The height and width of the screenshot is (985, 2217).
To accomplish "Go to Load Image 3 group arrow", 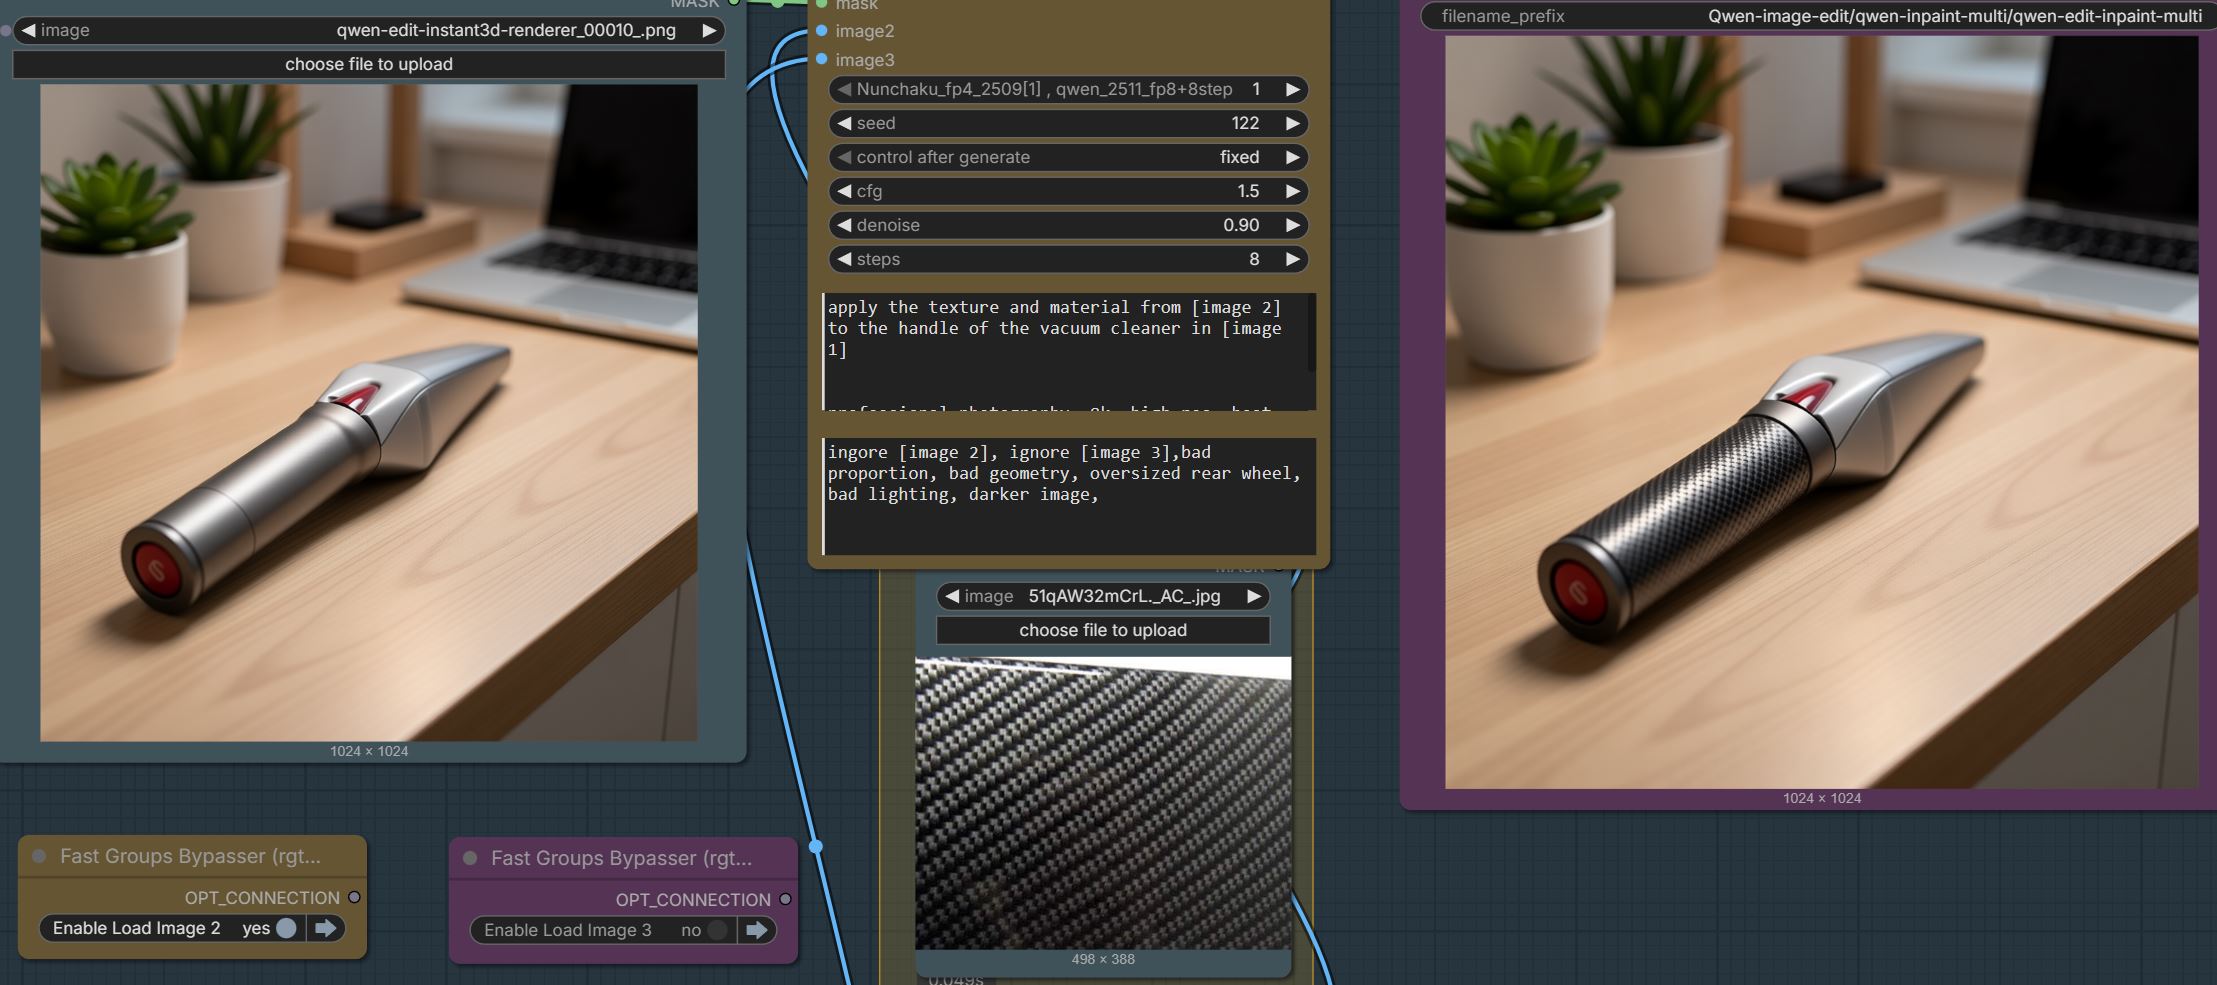I will coord(756,930).
